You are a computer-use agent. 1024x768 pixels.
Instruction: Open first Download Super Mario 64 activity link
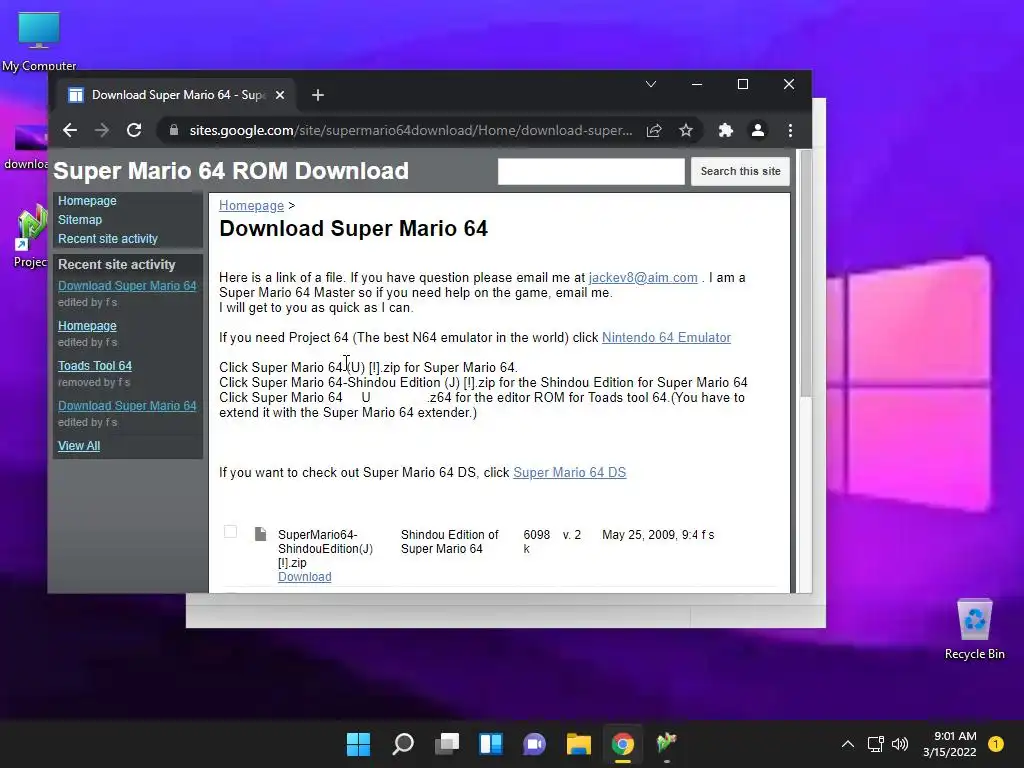[127, 285]
